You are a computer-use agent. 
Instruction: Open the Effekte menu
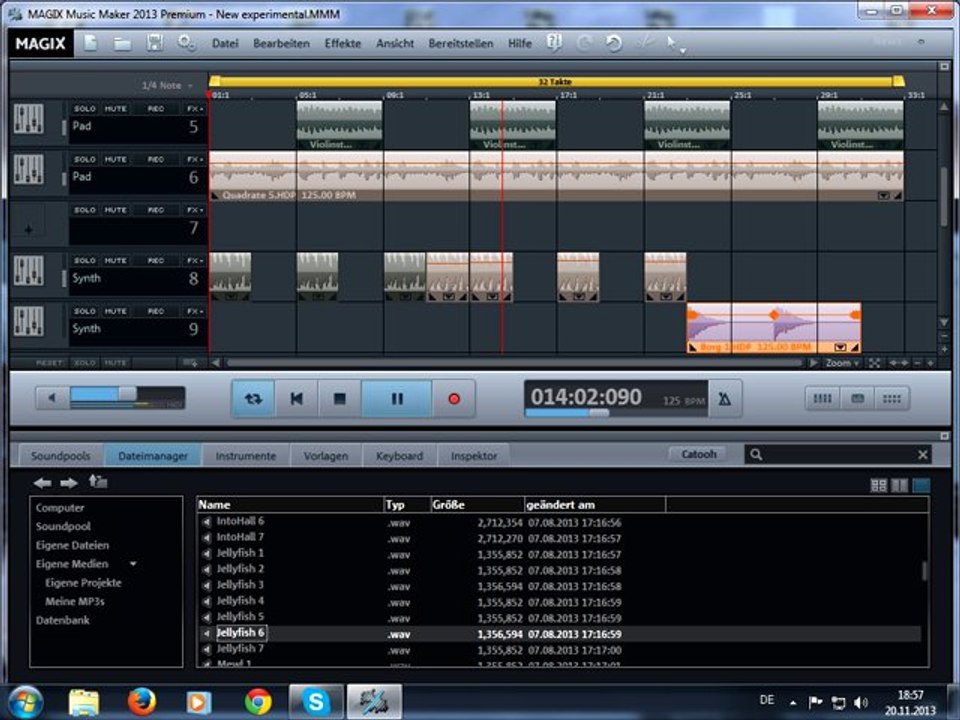coord(342,44)
